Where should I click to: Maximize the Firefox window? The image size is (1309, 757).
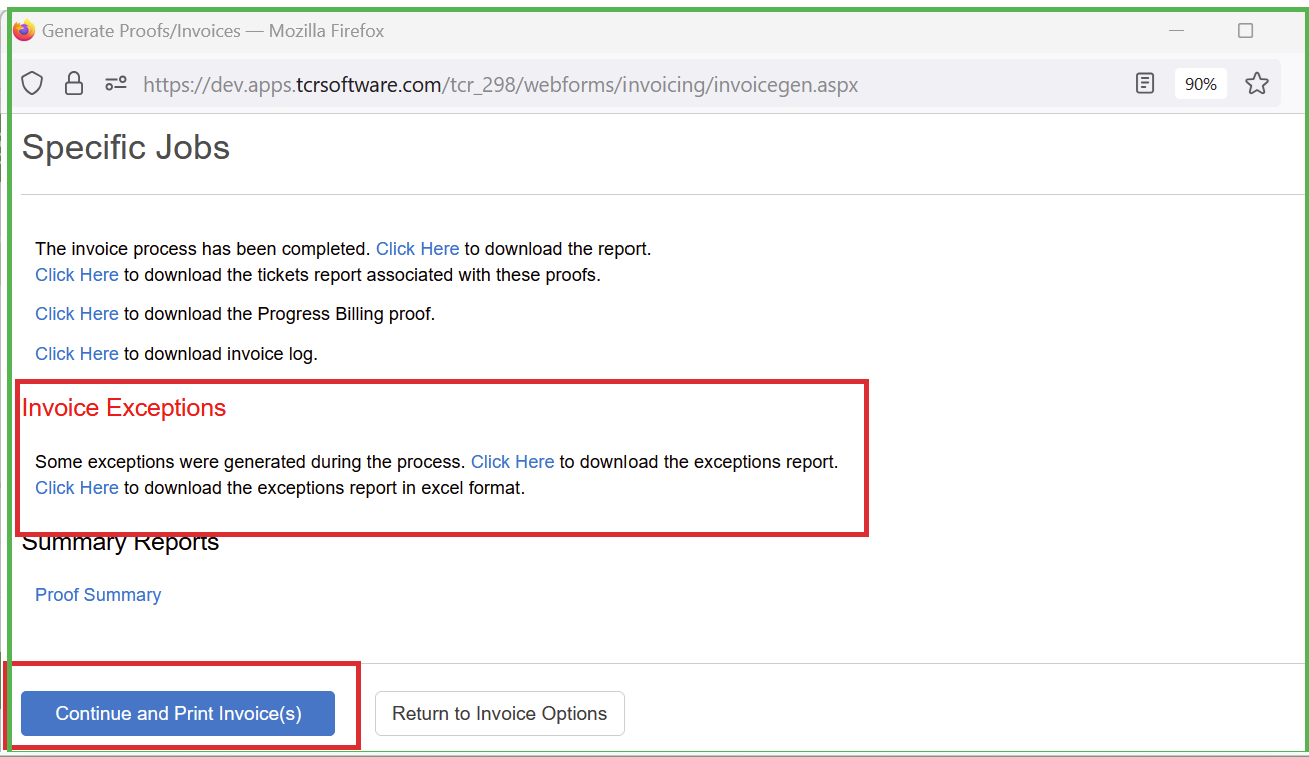pyautogui.click(x=1245, y=31)
